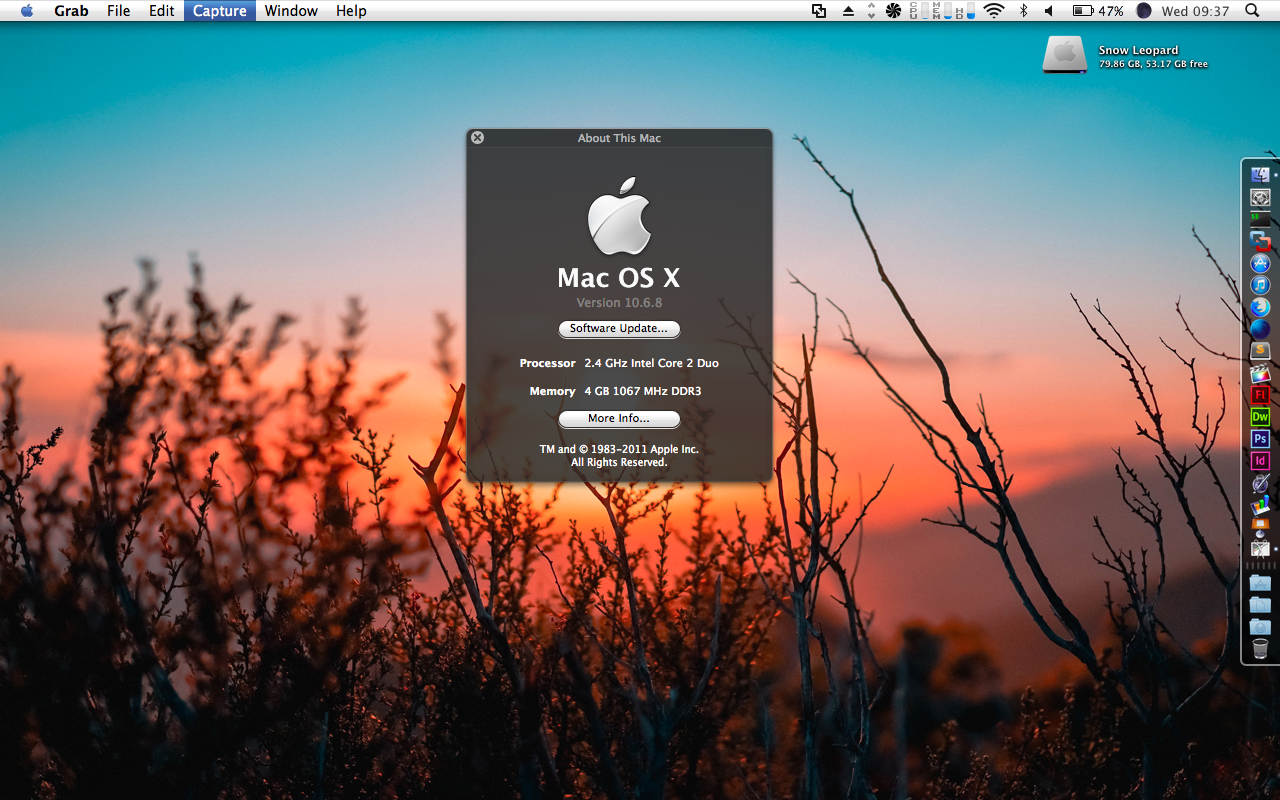Screen dimensions: 1280x800
Task: Open the Apple menu
Action: point(27,11)
